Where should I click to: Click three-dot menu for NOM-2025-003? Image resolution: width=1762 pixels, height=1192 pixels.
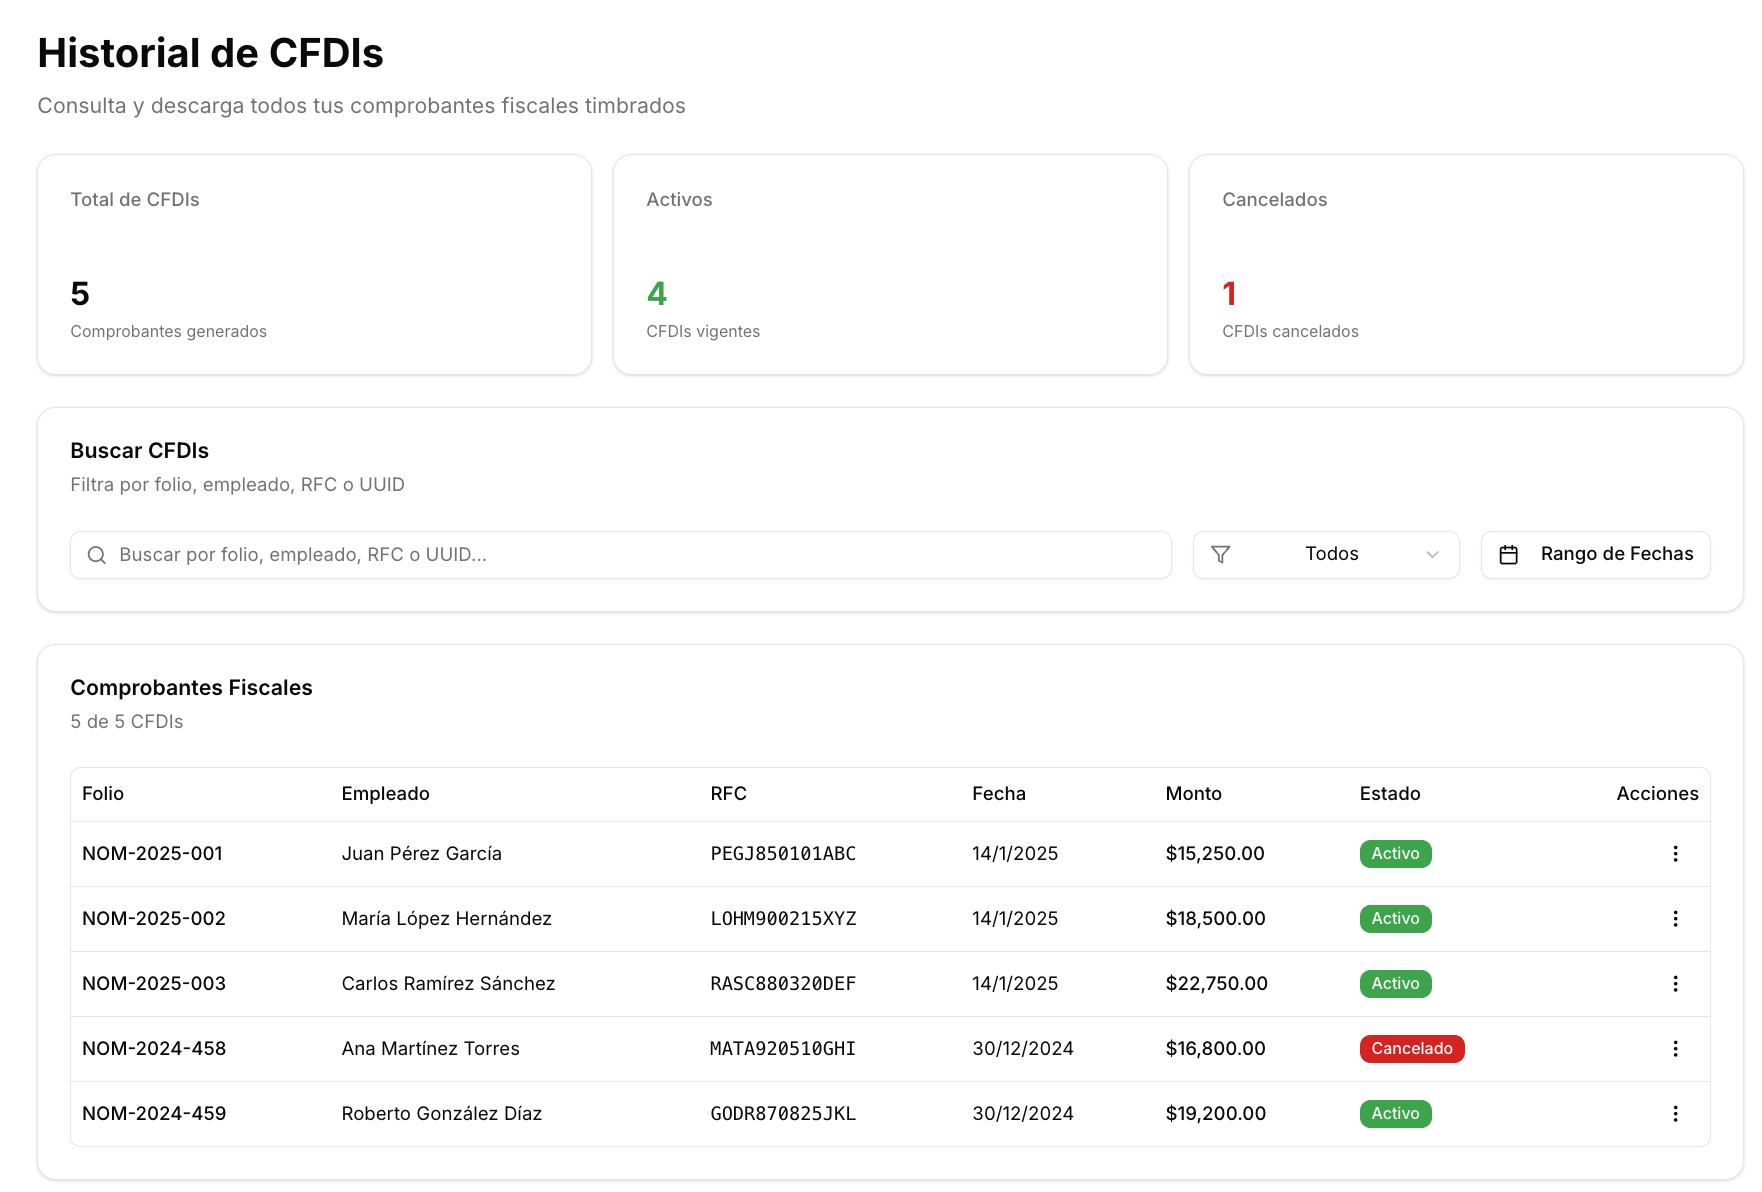point(1675,984)
